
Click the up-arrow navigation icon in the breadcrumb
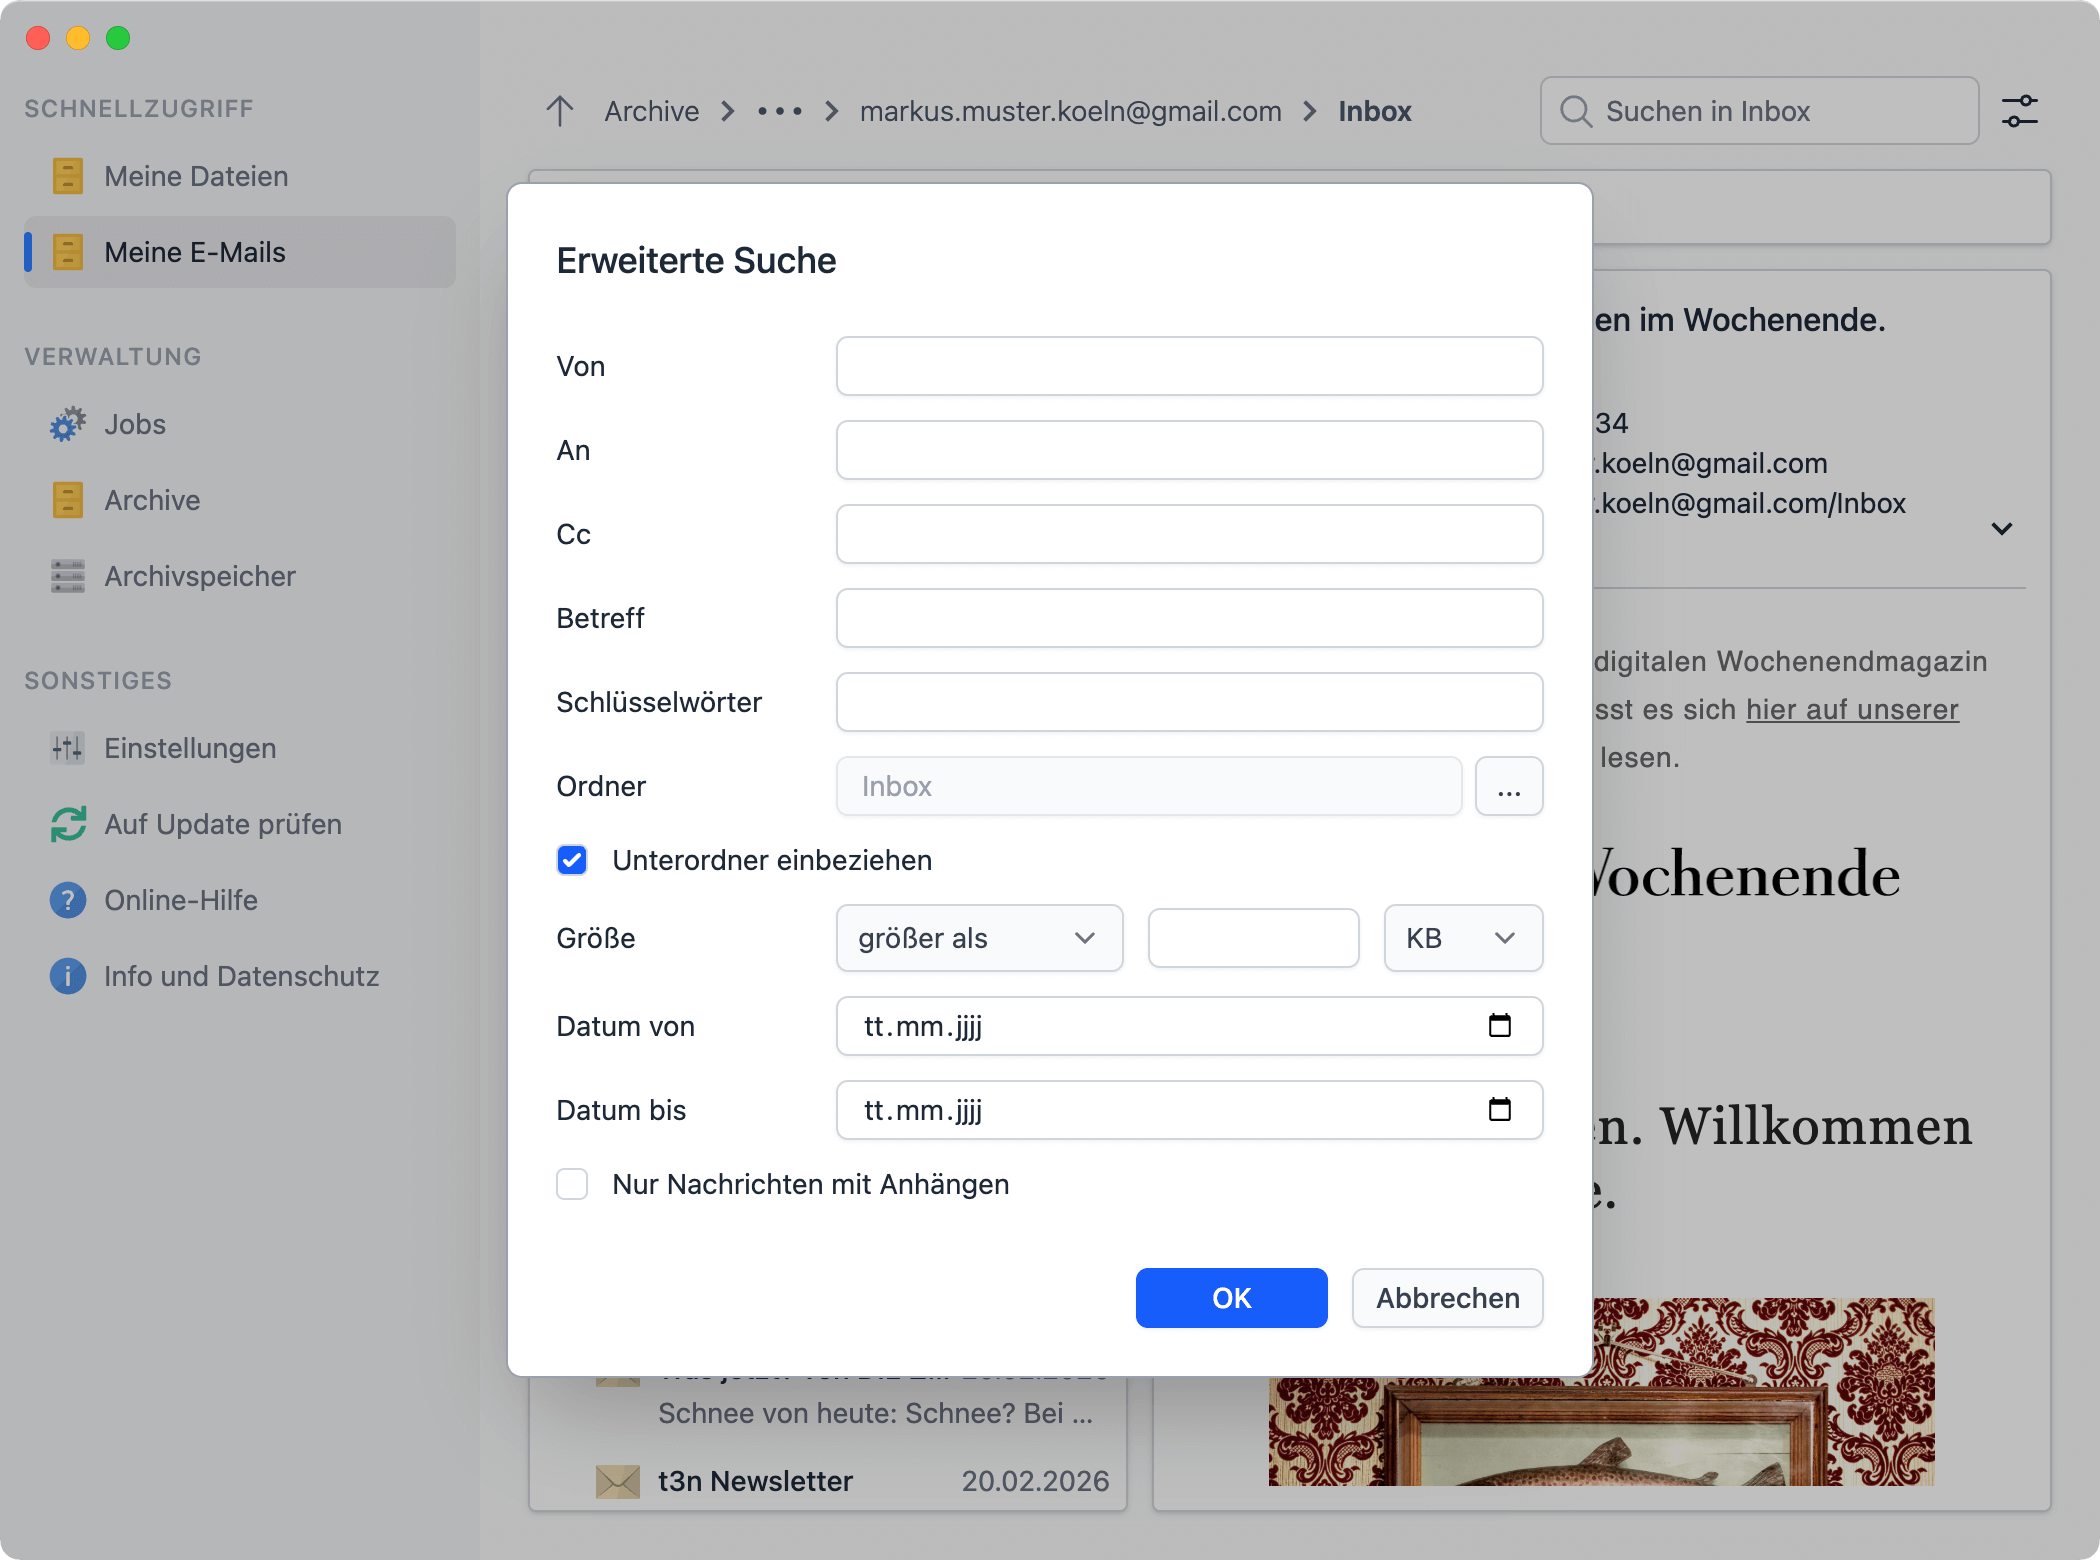[x=559, y=110]
